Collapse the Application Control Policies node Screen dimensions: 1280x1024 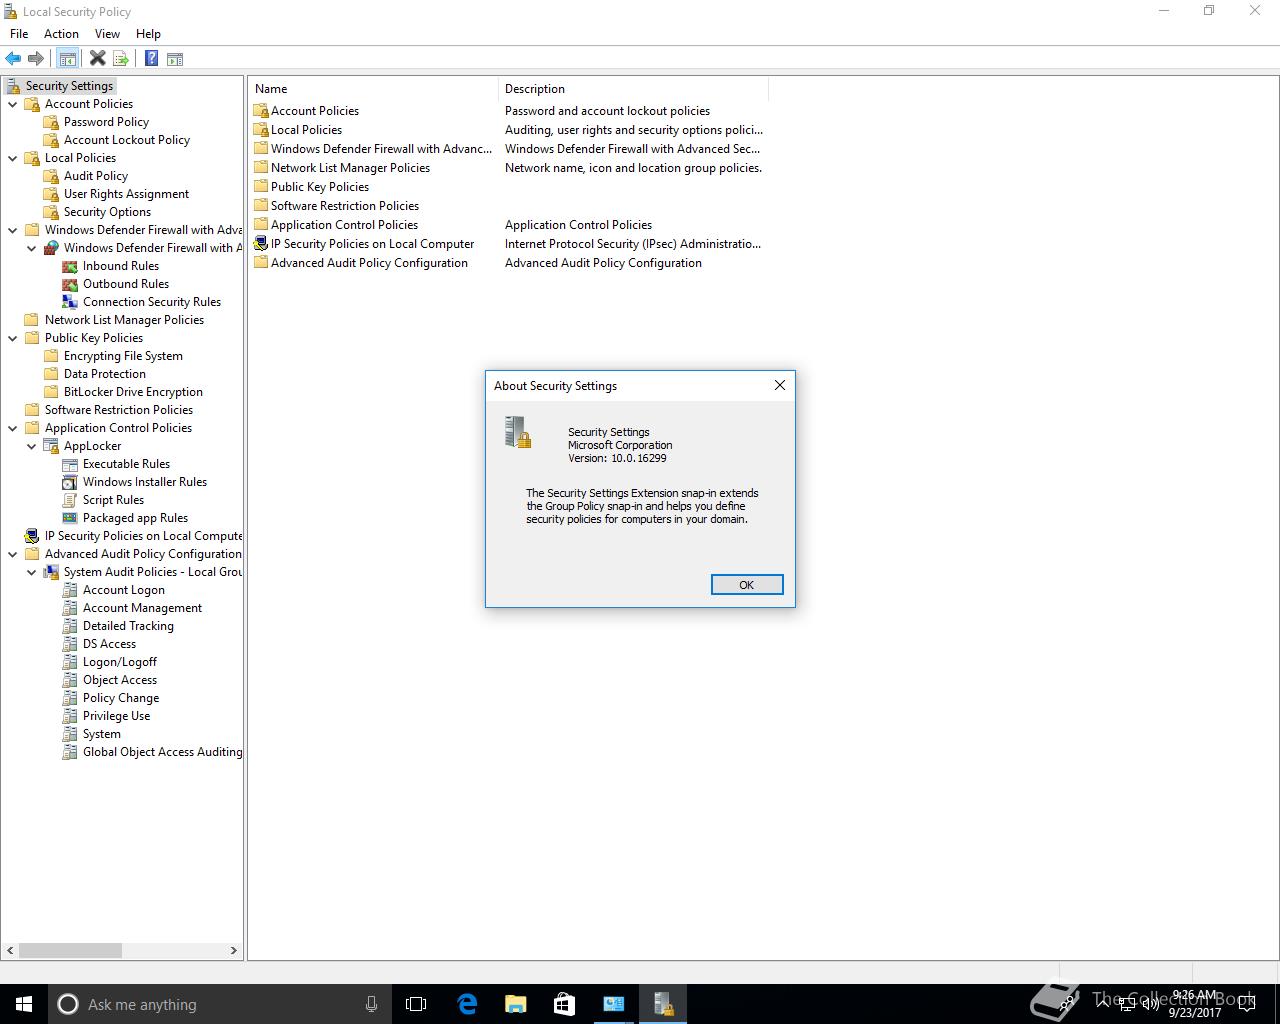click(x=12, y=428)
